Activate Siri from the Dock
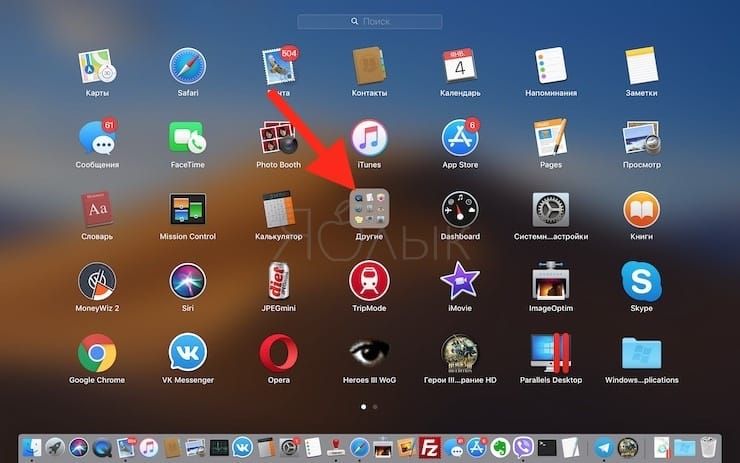Screen dimensions: 740x463 coord(79,447)
